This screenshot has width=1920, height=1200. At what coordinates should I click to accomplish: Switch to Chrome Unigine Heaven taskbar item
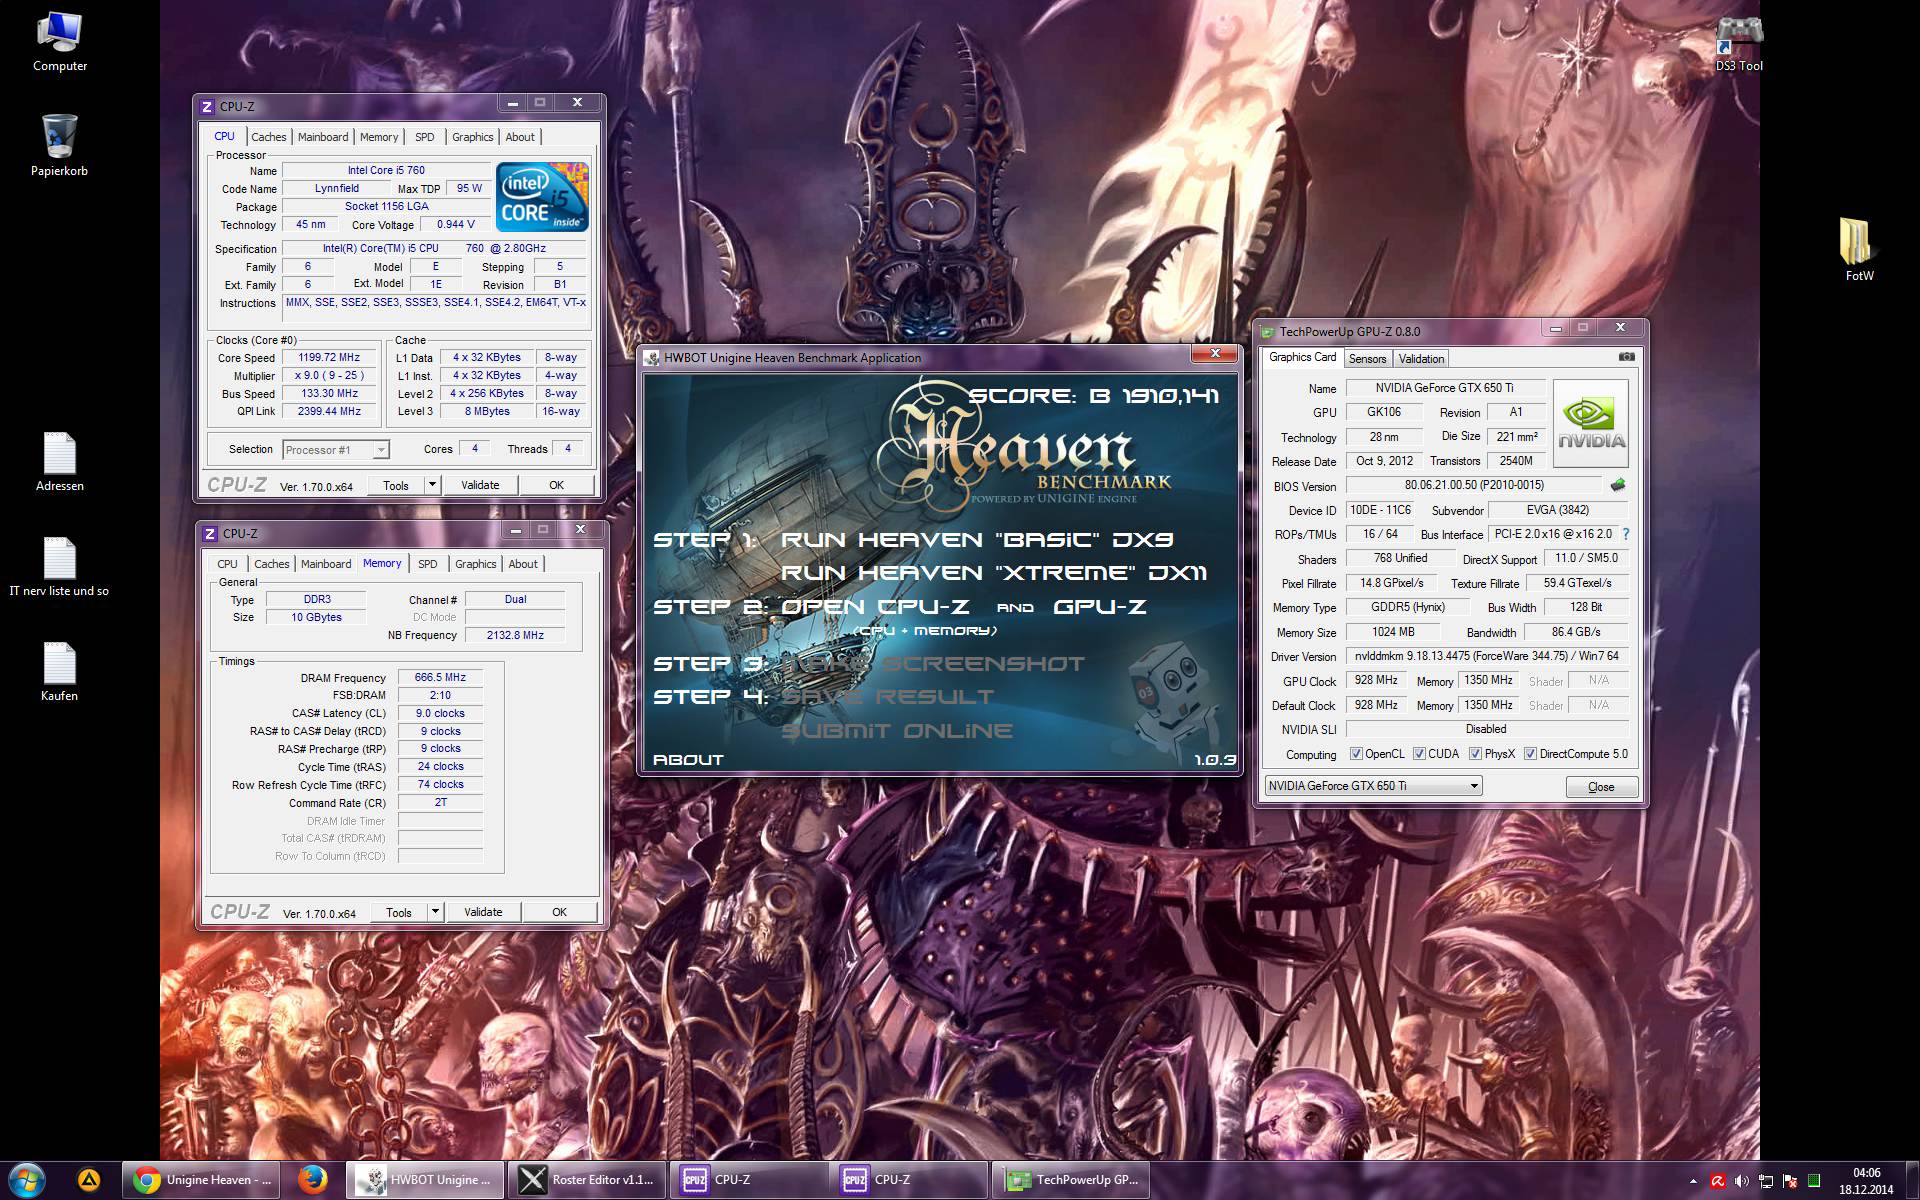203,1180
